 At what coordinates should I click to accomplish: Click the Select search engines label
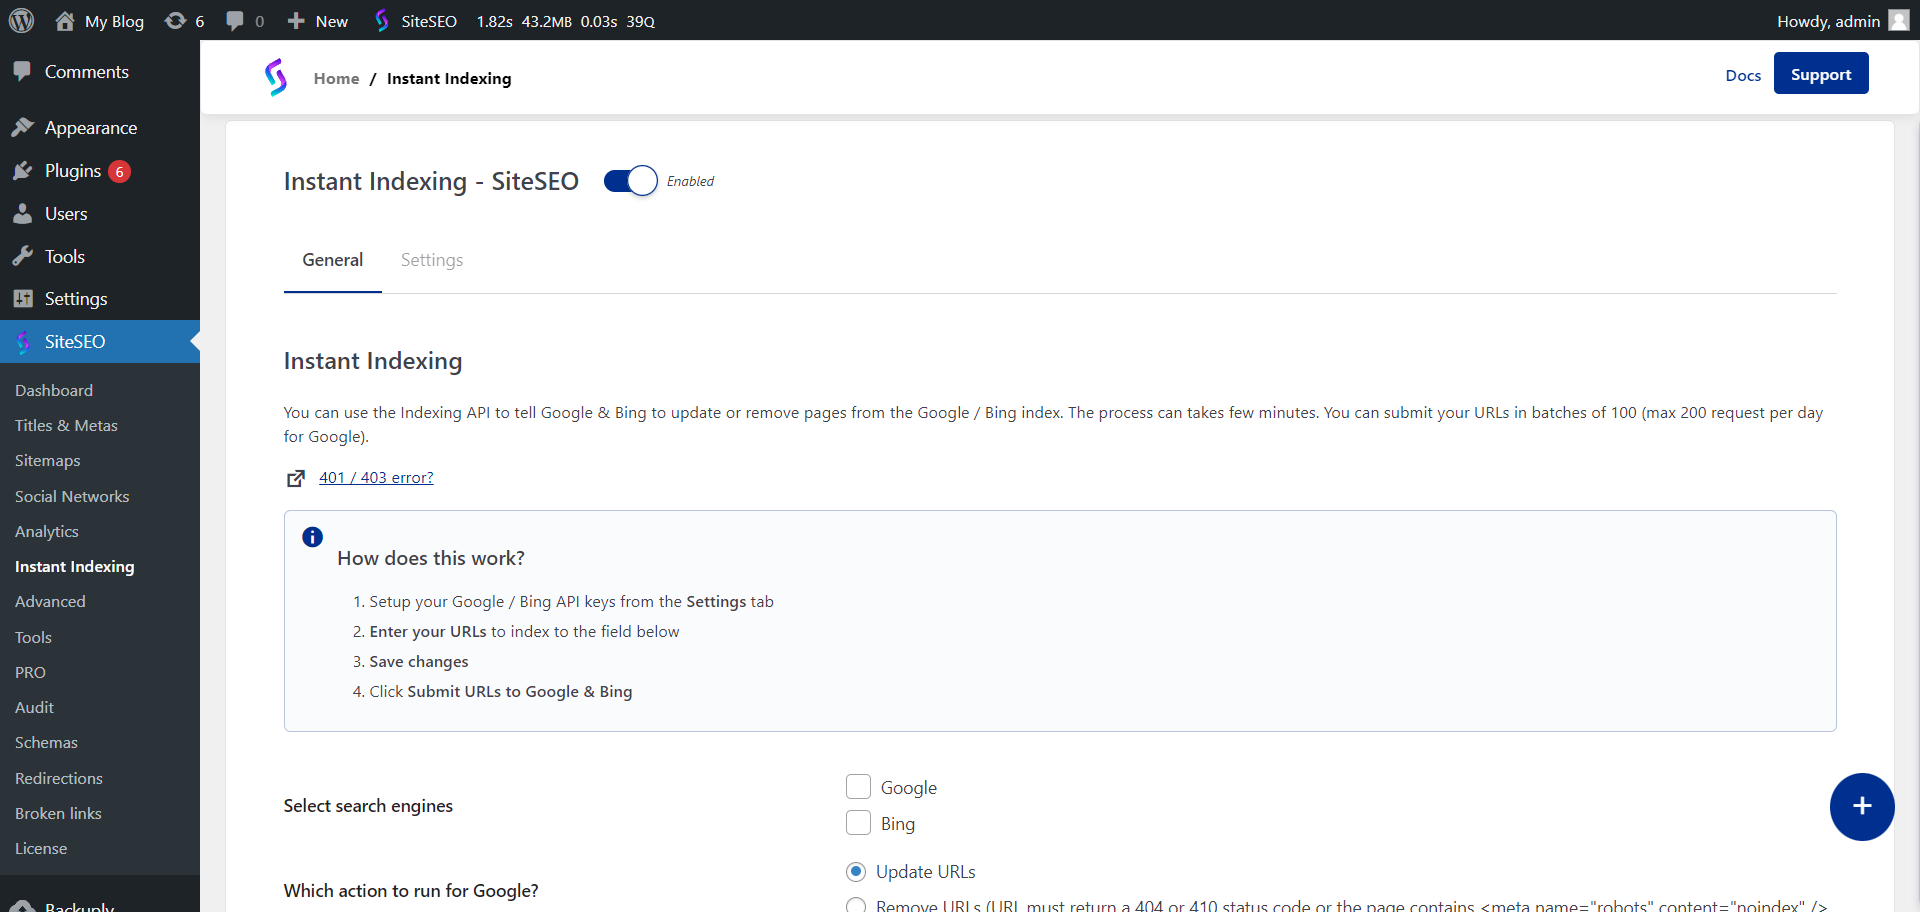pos(368,806)
